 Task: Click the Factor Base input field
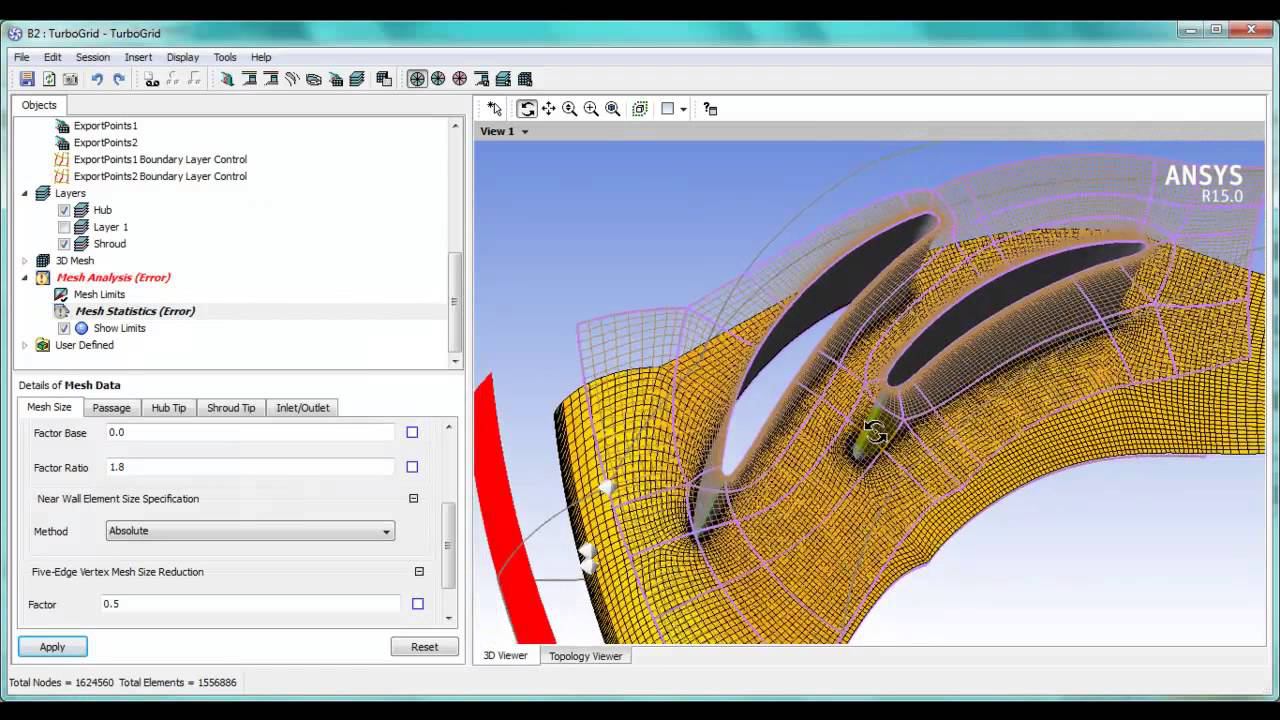(250, 432)
